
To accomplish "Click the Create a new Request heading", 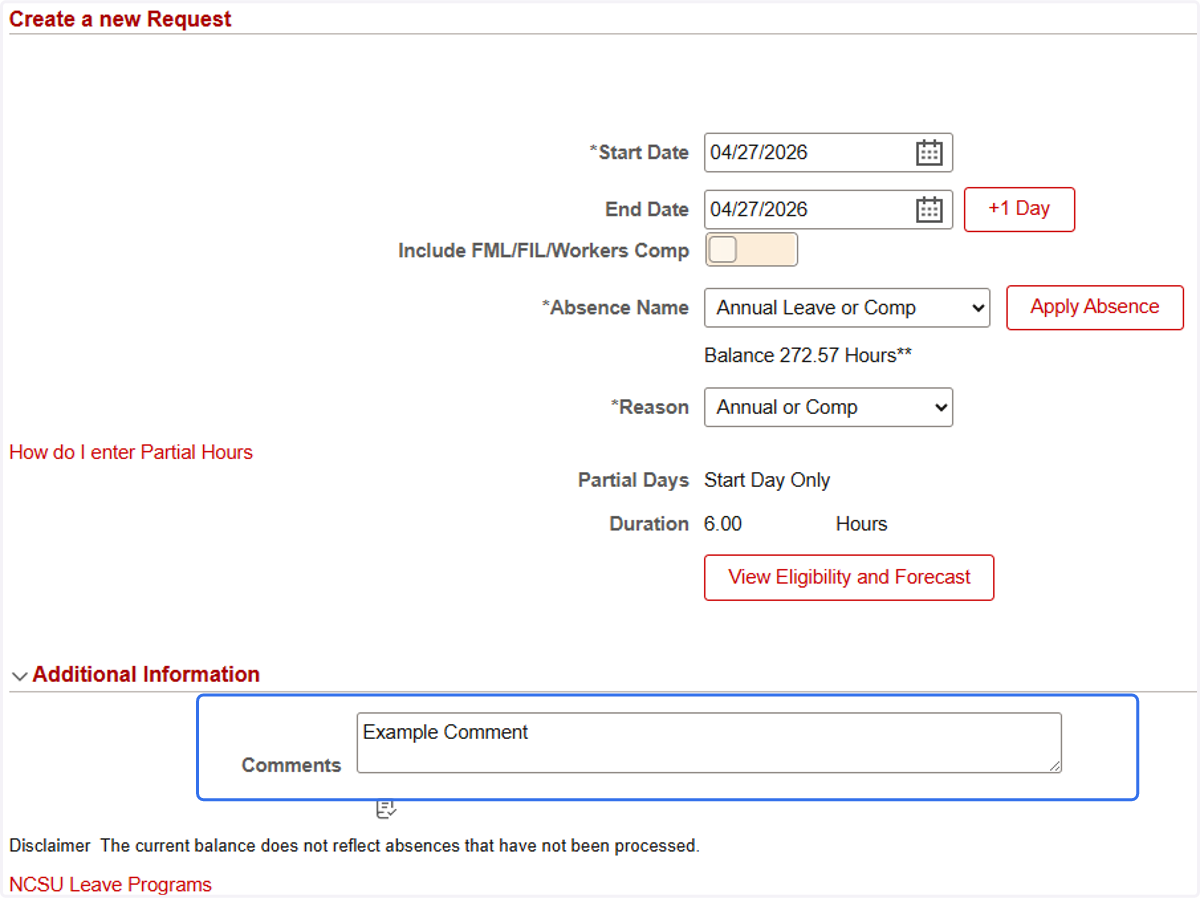I will (x=120, y=19).
